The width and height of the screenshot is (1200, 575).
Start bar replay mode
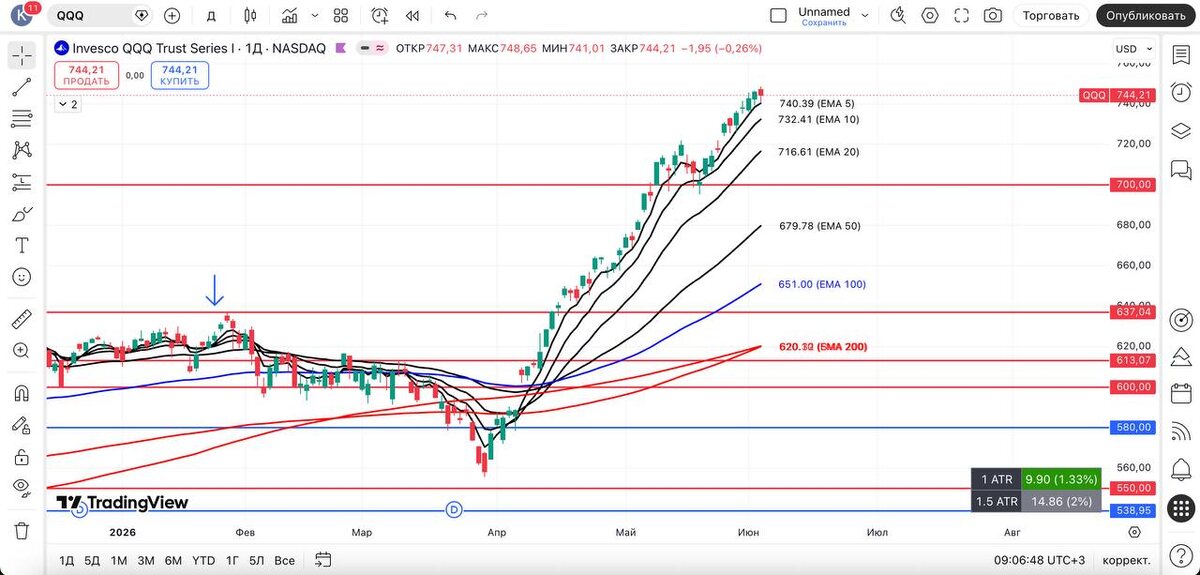pyautogui.click(x=412, y=15)
